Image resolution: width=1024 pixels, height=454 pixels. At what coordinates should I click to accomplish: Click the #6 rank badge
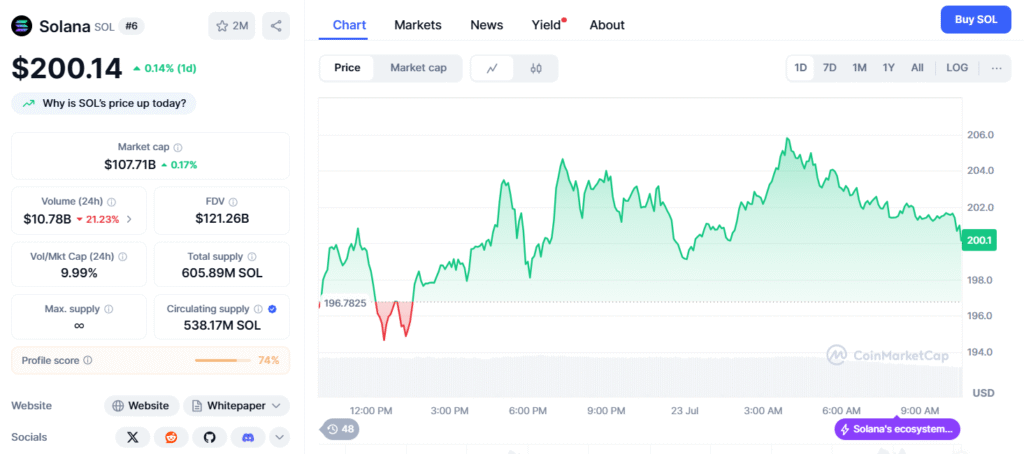tap(133, 26)
